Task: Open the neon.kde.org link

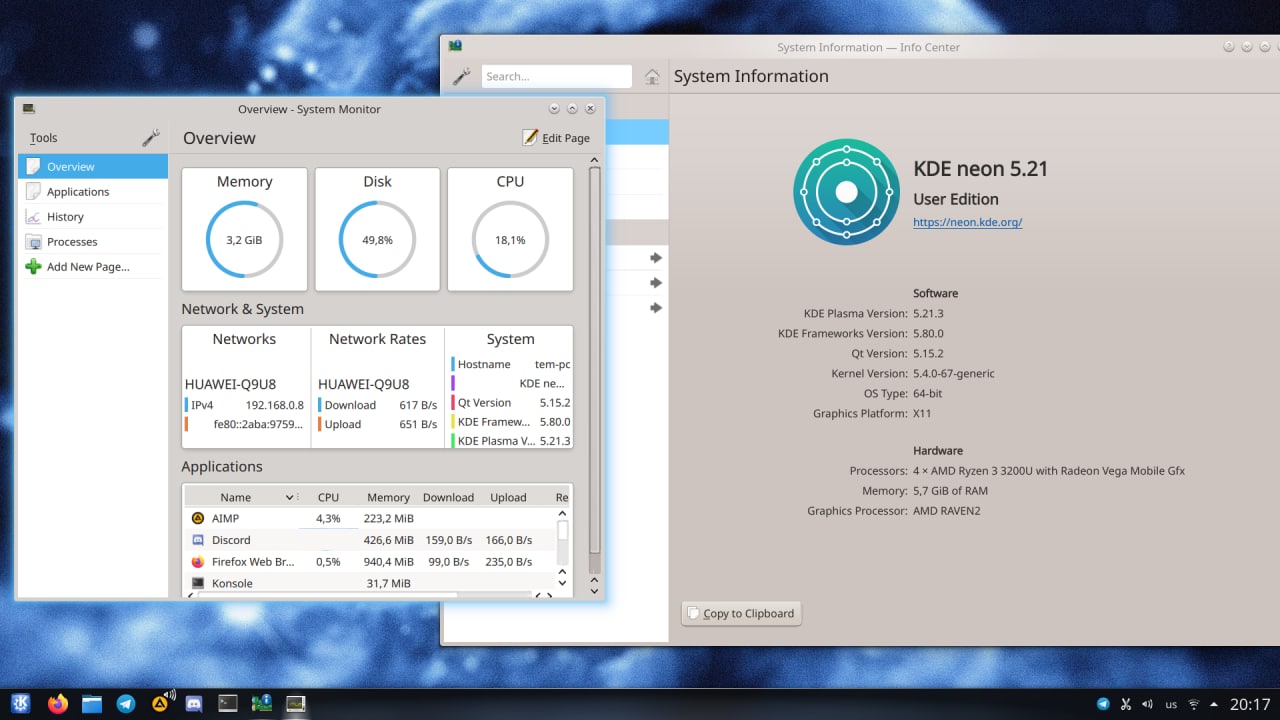Action: click(x=967, y=222)
